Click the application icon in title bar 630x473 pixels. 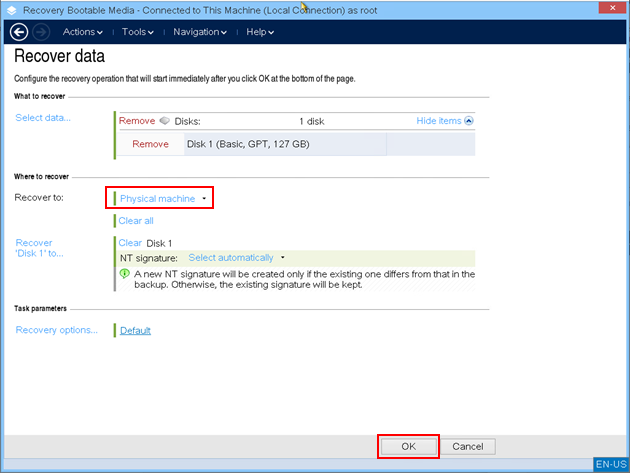[x=9, y=9]
